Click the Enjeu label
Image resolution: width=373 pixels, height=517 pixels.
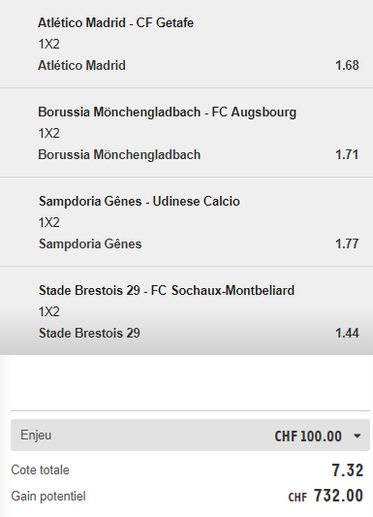tap(36, 435)
